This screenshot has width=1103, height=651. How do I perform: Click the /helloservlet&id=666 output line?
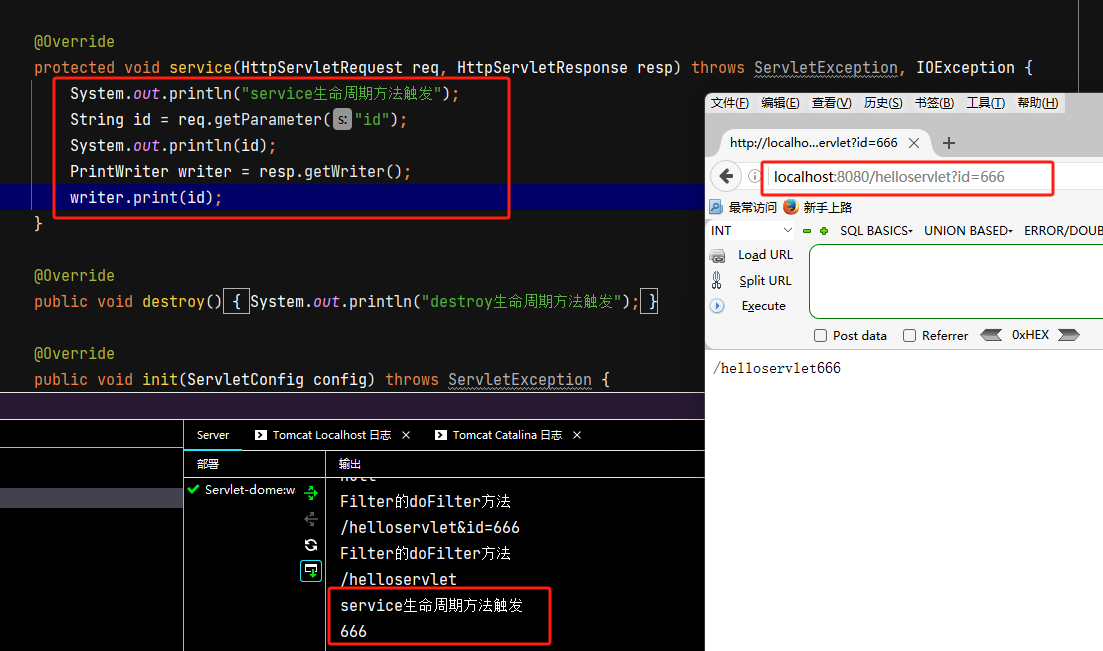tap(430, 527)
